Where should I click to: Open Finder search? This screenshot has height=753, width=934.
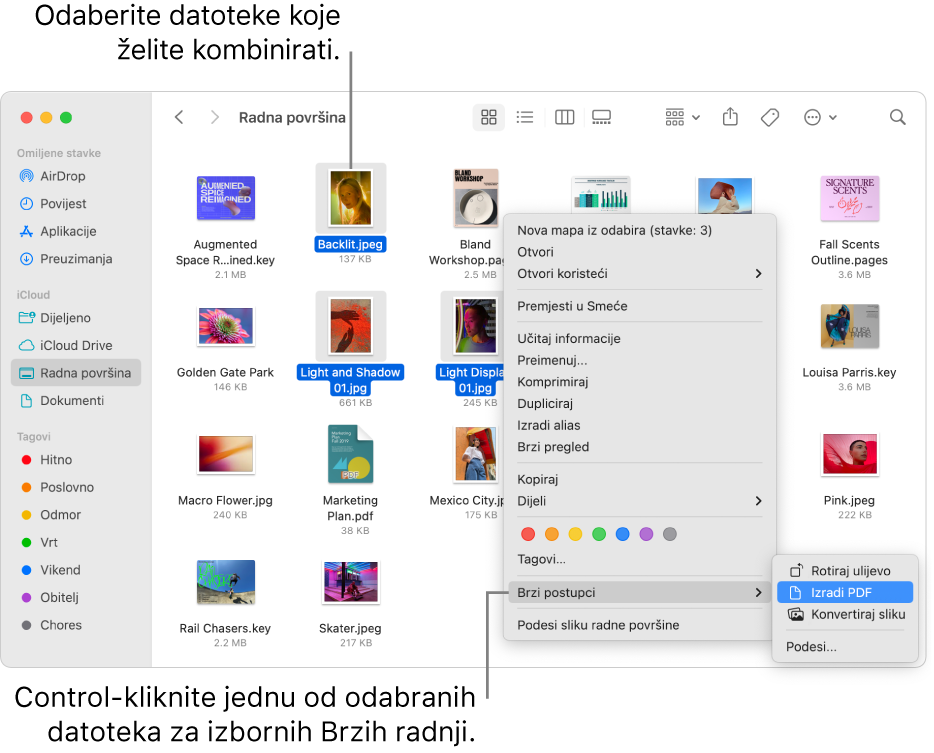click(x=897, y=117)
